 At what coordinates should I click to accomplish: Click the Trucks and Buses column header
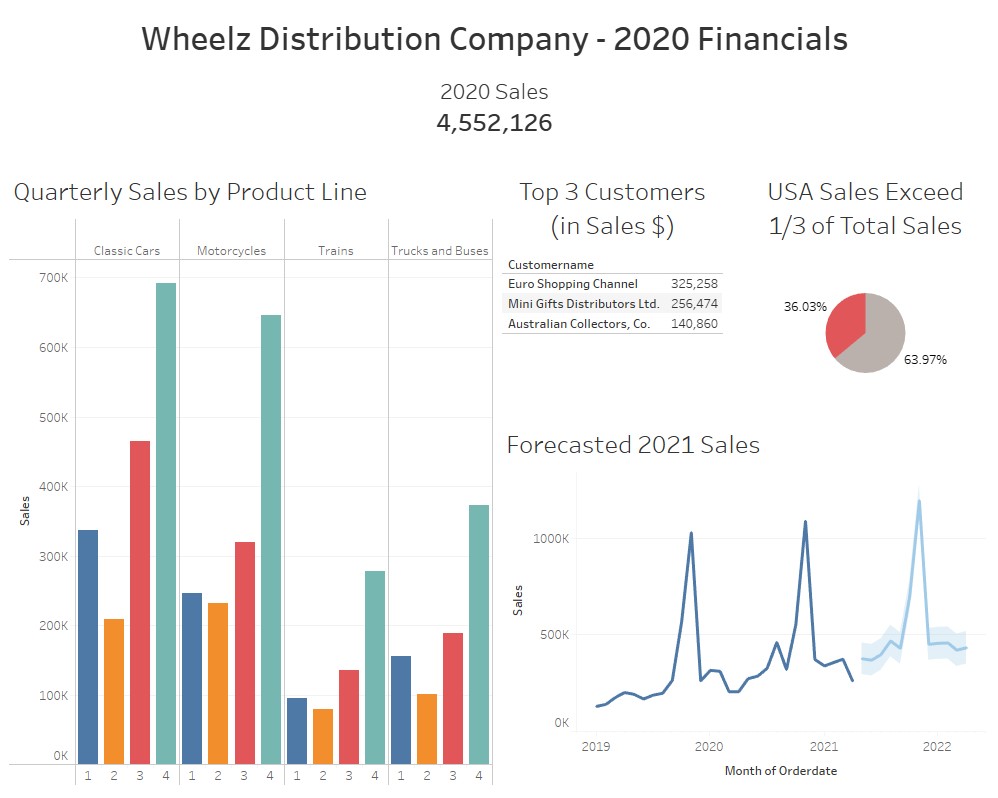point(439,251)
